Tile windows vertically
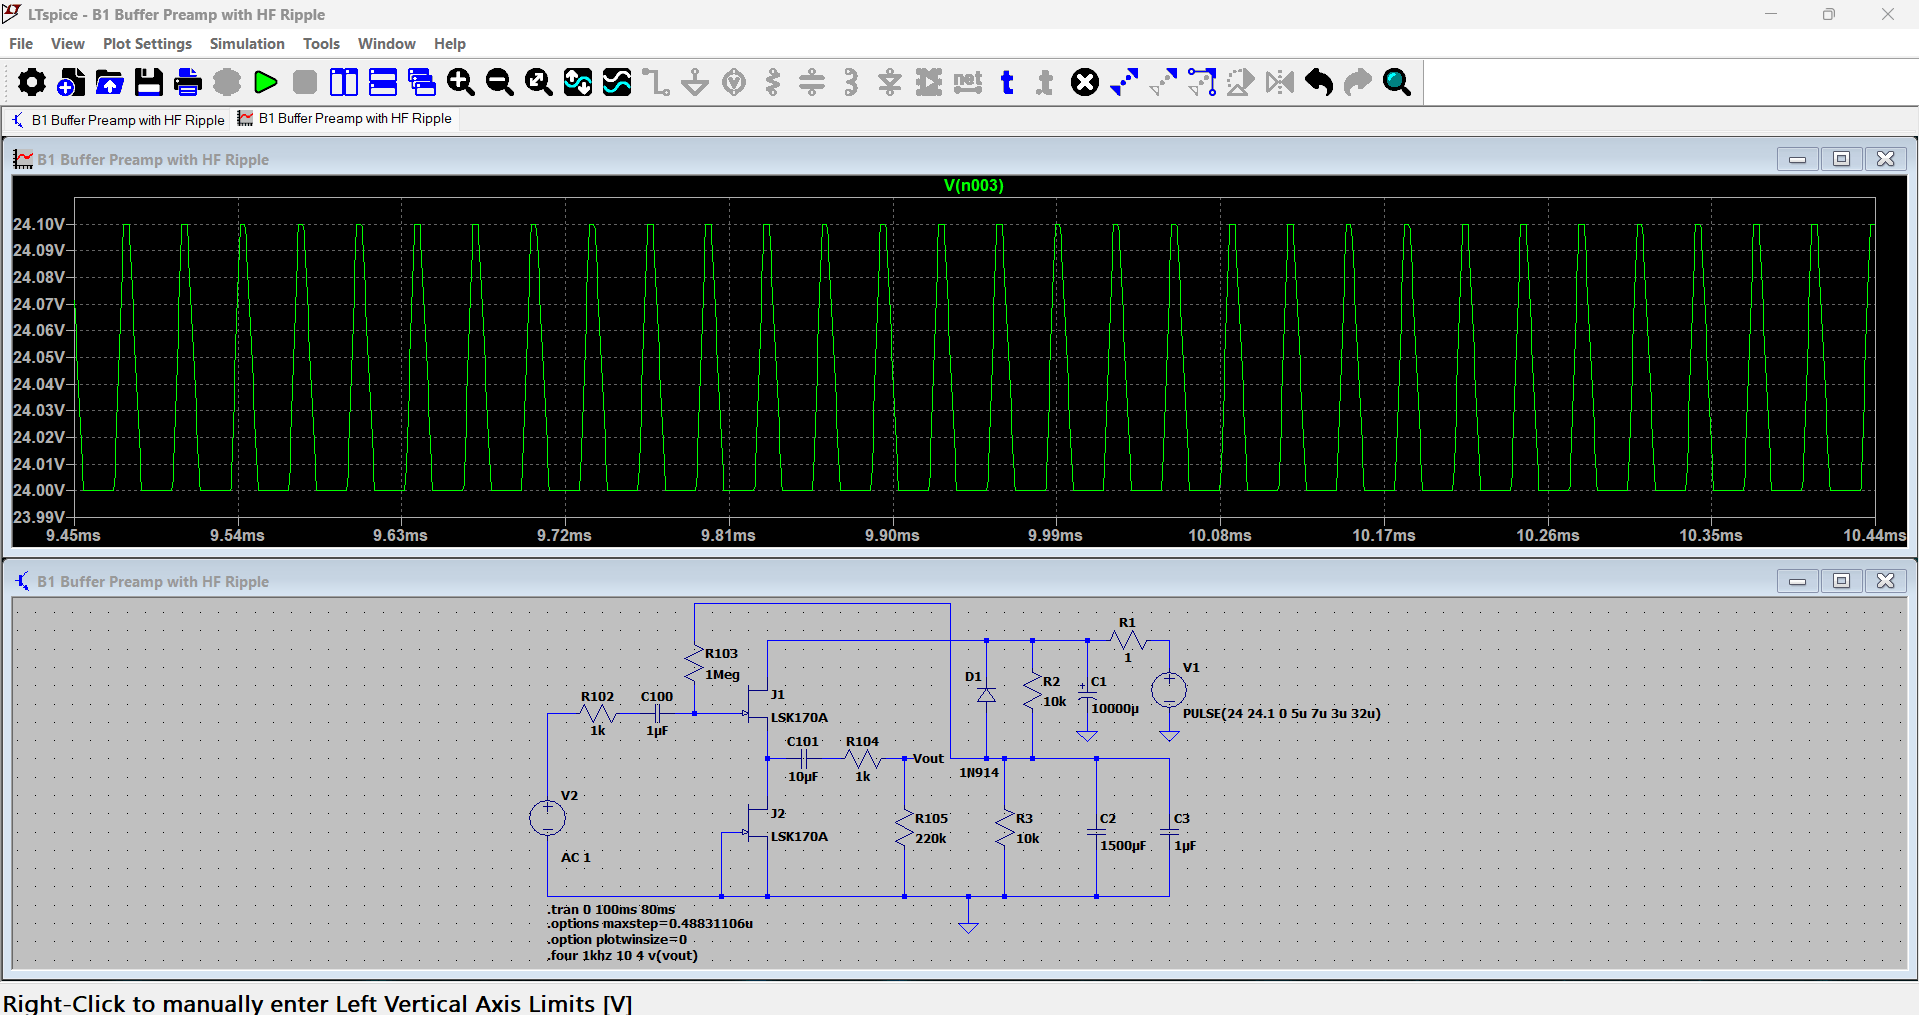Viewport: 1919px width, 1015px height. pyautogui.click(x=344, y=82)
